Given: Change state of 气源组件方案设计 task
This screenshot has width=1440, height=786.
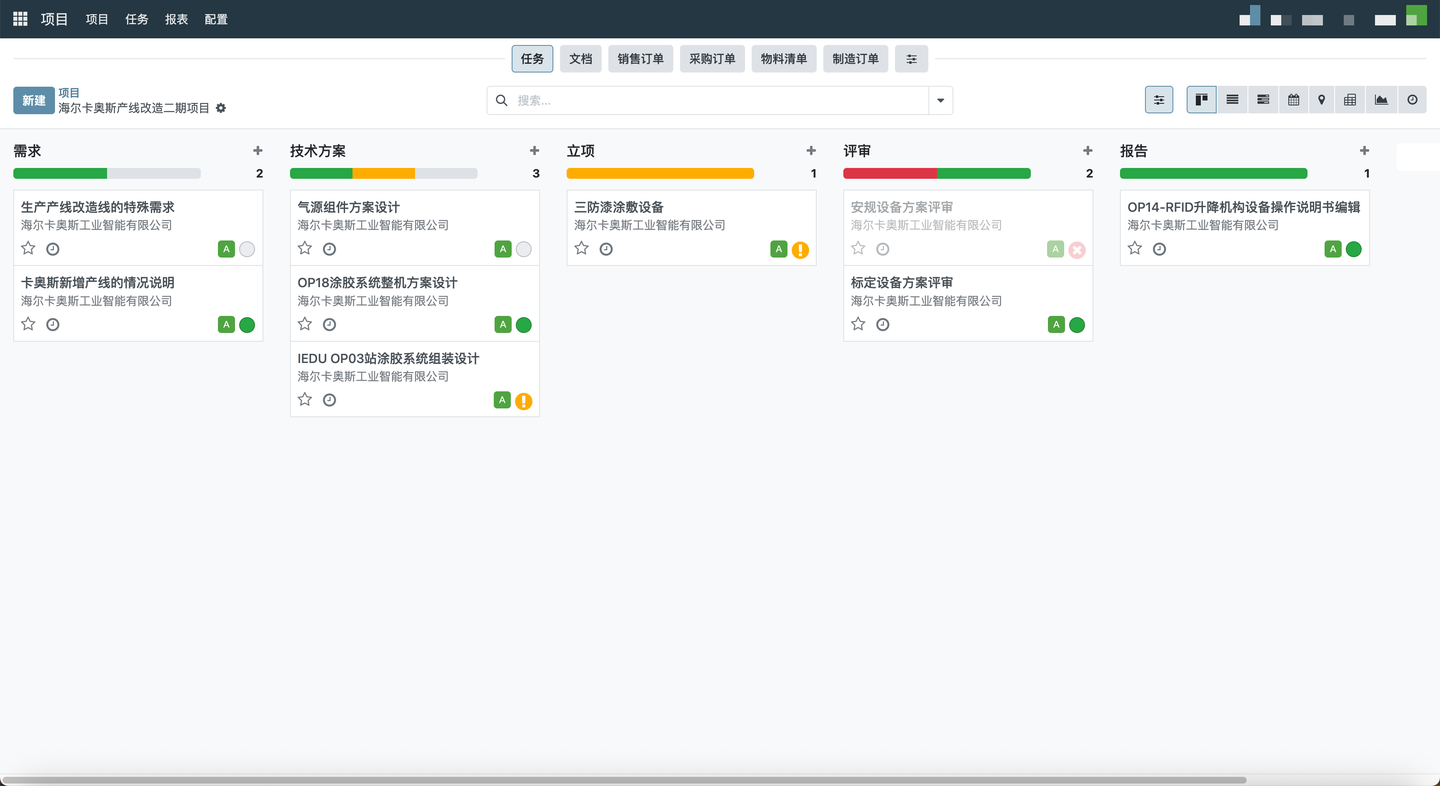Looking at the screenshot, I should (524, 249).
